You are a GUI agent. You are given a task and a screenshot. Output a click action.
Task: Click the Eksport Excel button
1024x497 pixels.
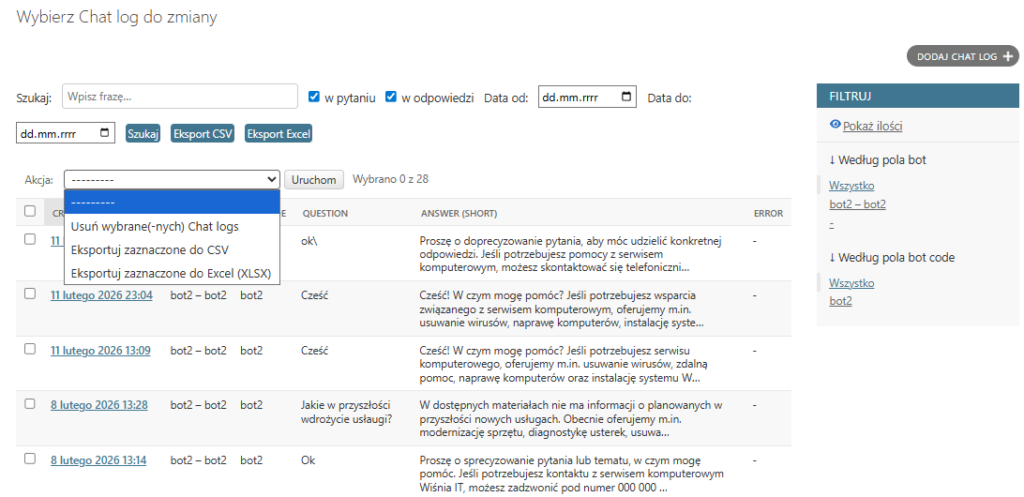(x=279, y=133)
